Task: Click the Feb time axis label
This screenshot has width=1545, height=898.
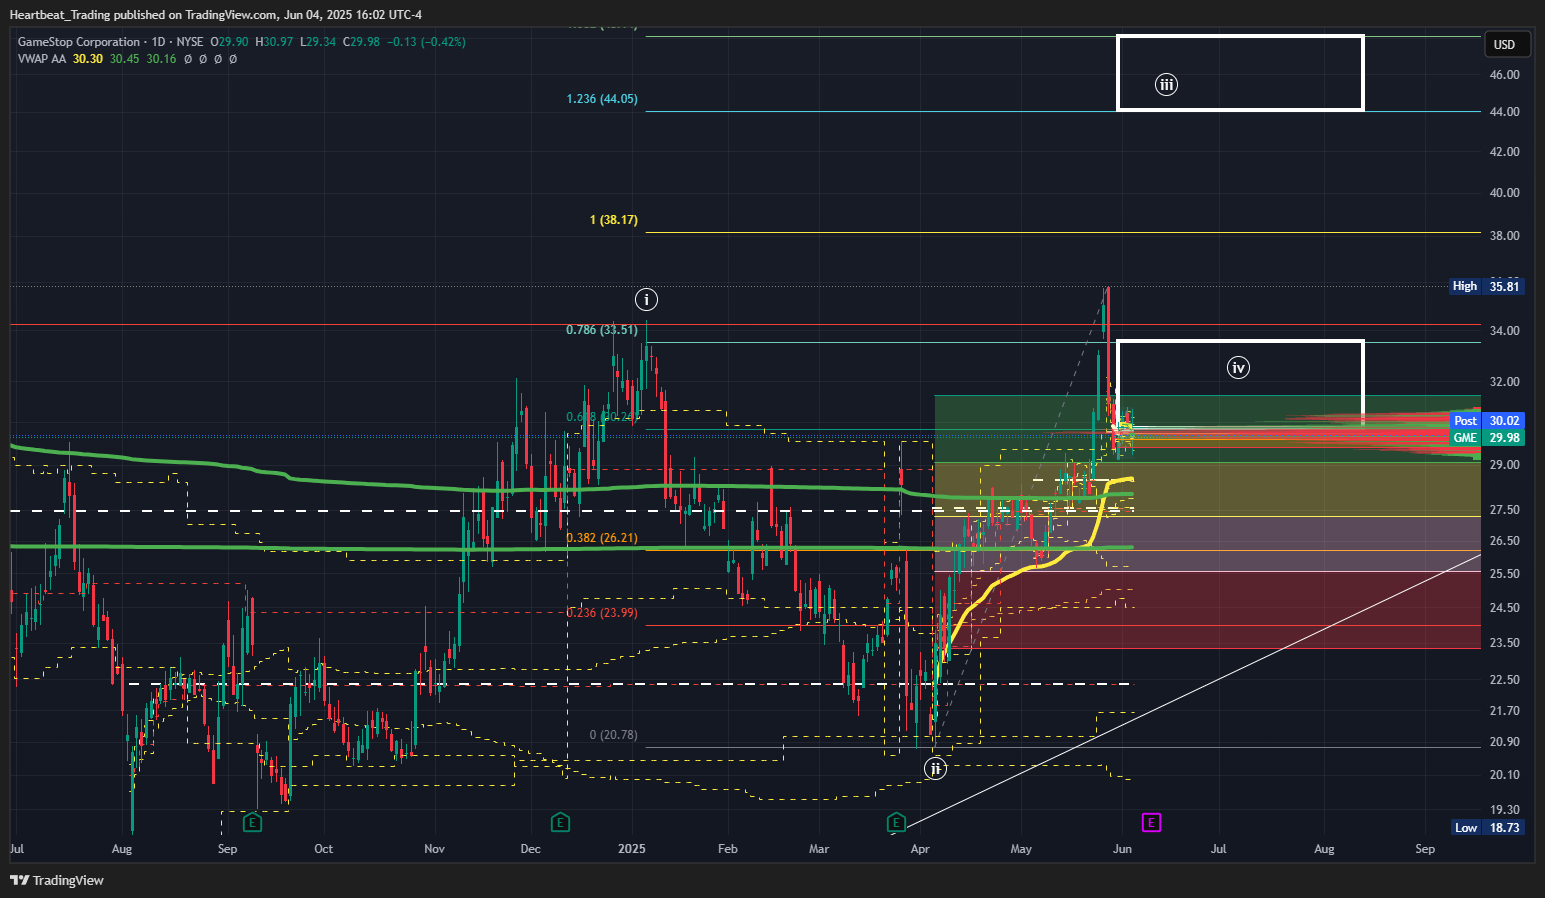Action: click(x=727, y=849)
